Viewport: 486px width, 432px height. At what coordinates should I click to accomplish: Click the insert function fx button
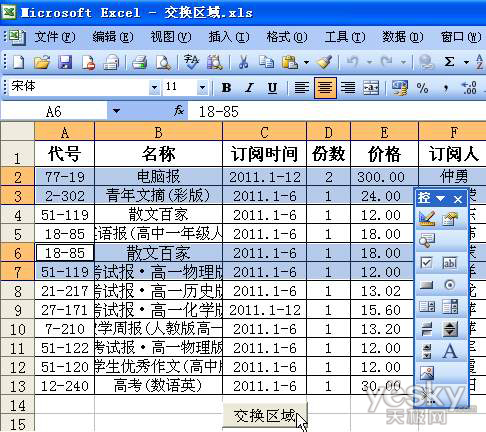(x=179, y=111)
